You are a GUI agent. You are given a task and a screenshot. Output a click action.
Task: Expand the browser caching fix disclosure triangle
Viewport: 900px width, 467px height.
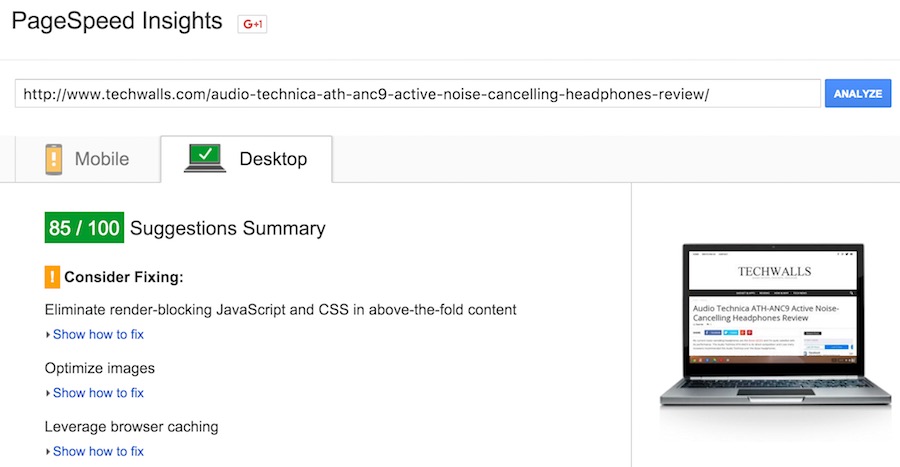click(48, 452)
